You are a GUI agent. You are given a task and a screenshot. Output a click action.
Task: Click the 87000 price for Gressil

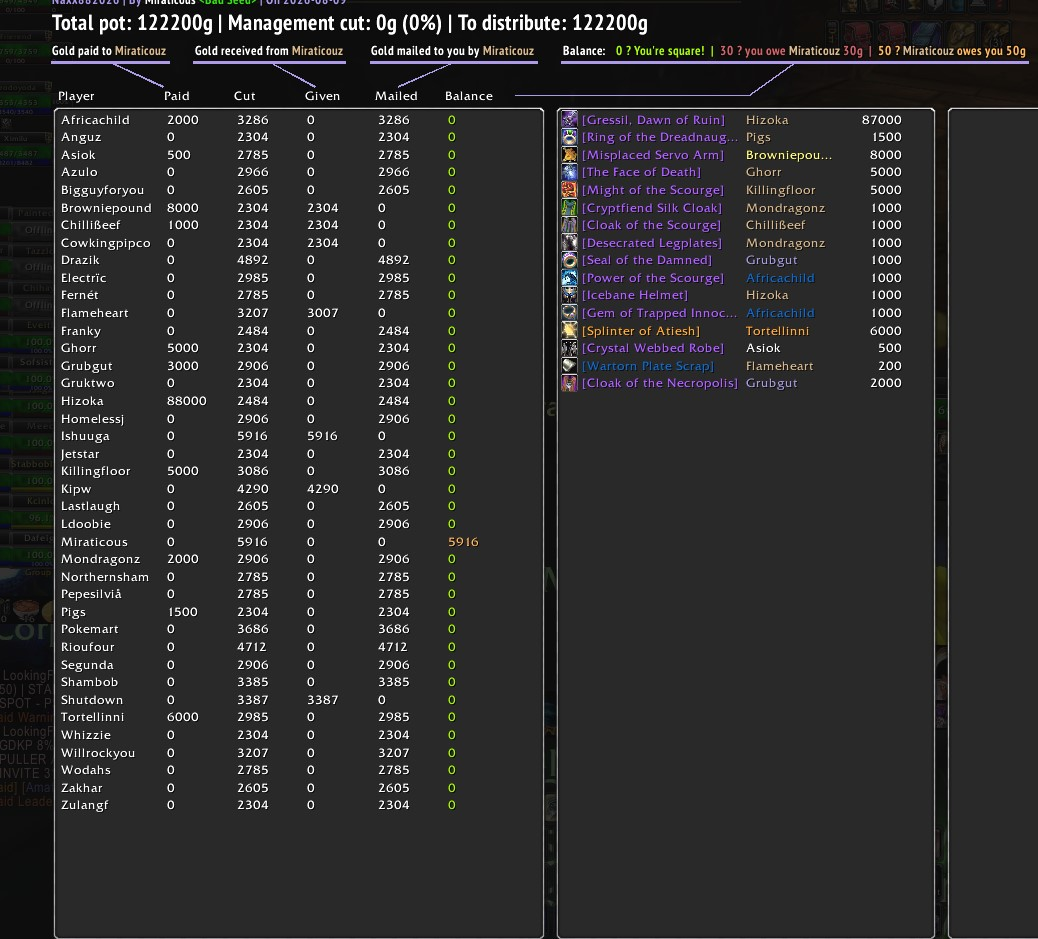pyautogui.click(x=881, y=120)
